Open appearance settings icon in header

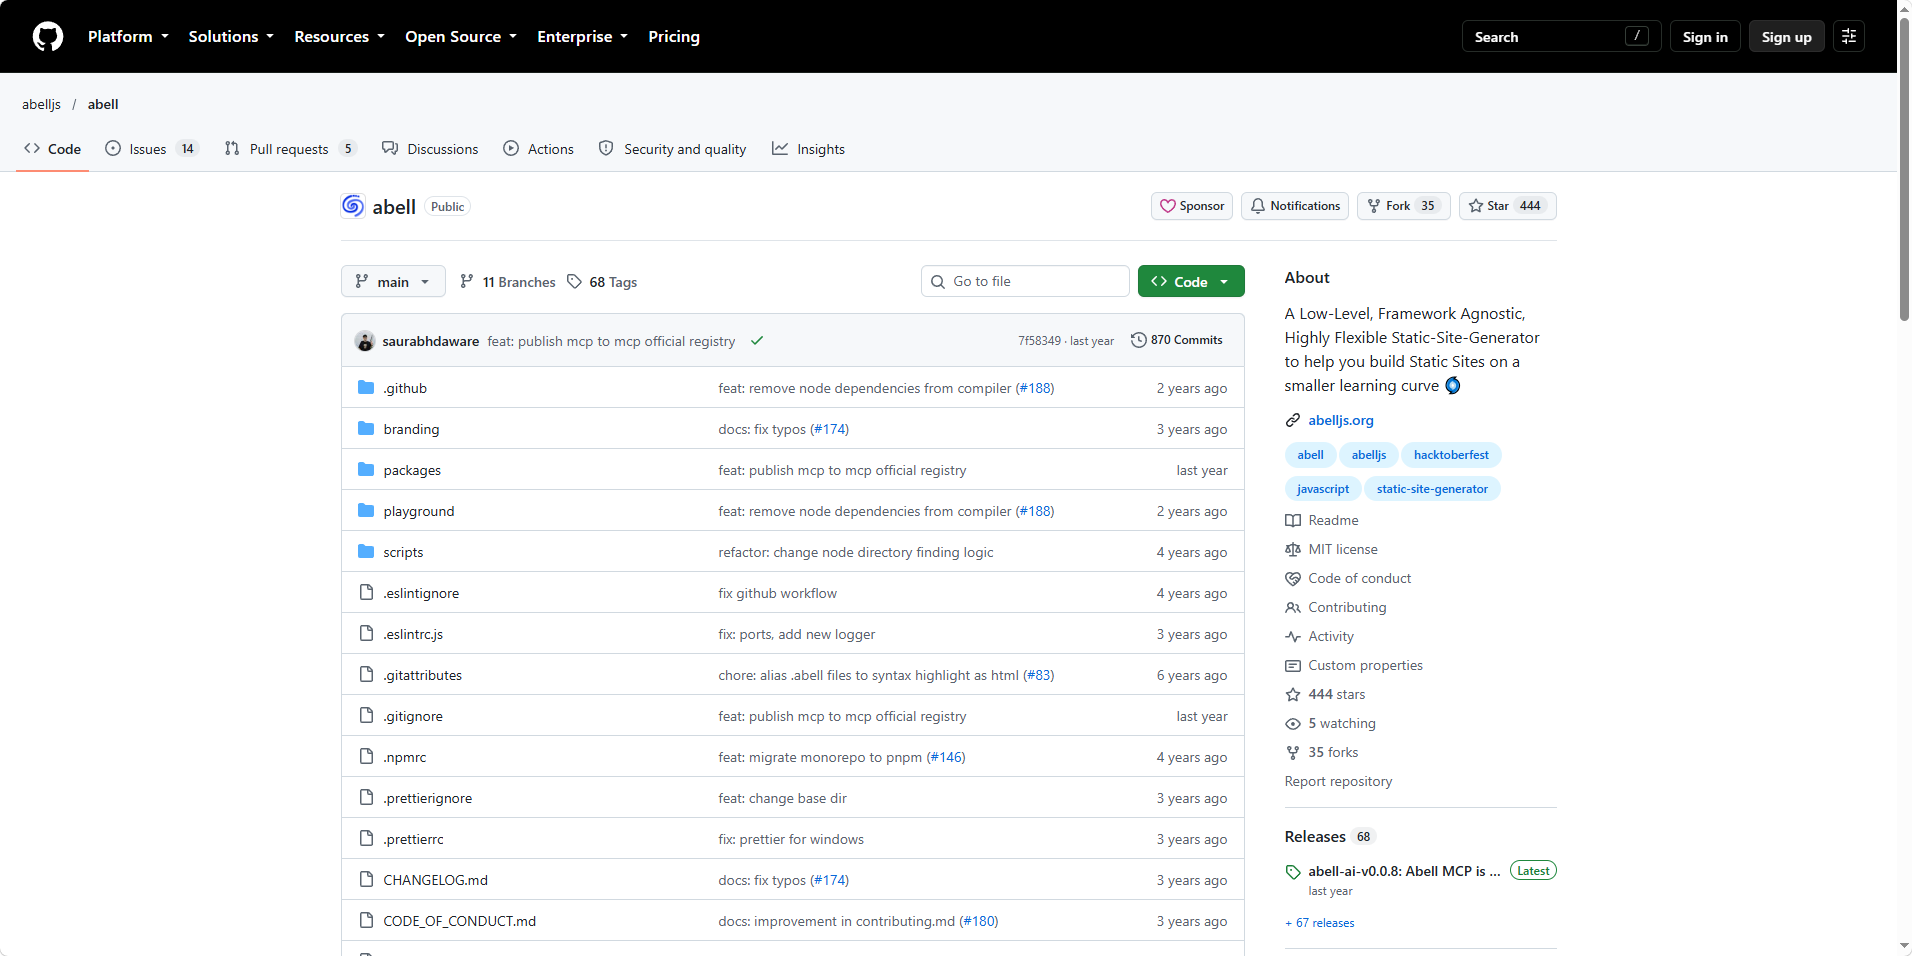click(x=1849, y=37)
